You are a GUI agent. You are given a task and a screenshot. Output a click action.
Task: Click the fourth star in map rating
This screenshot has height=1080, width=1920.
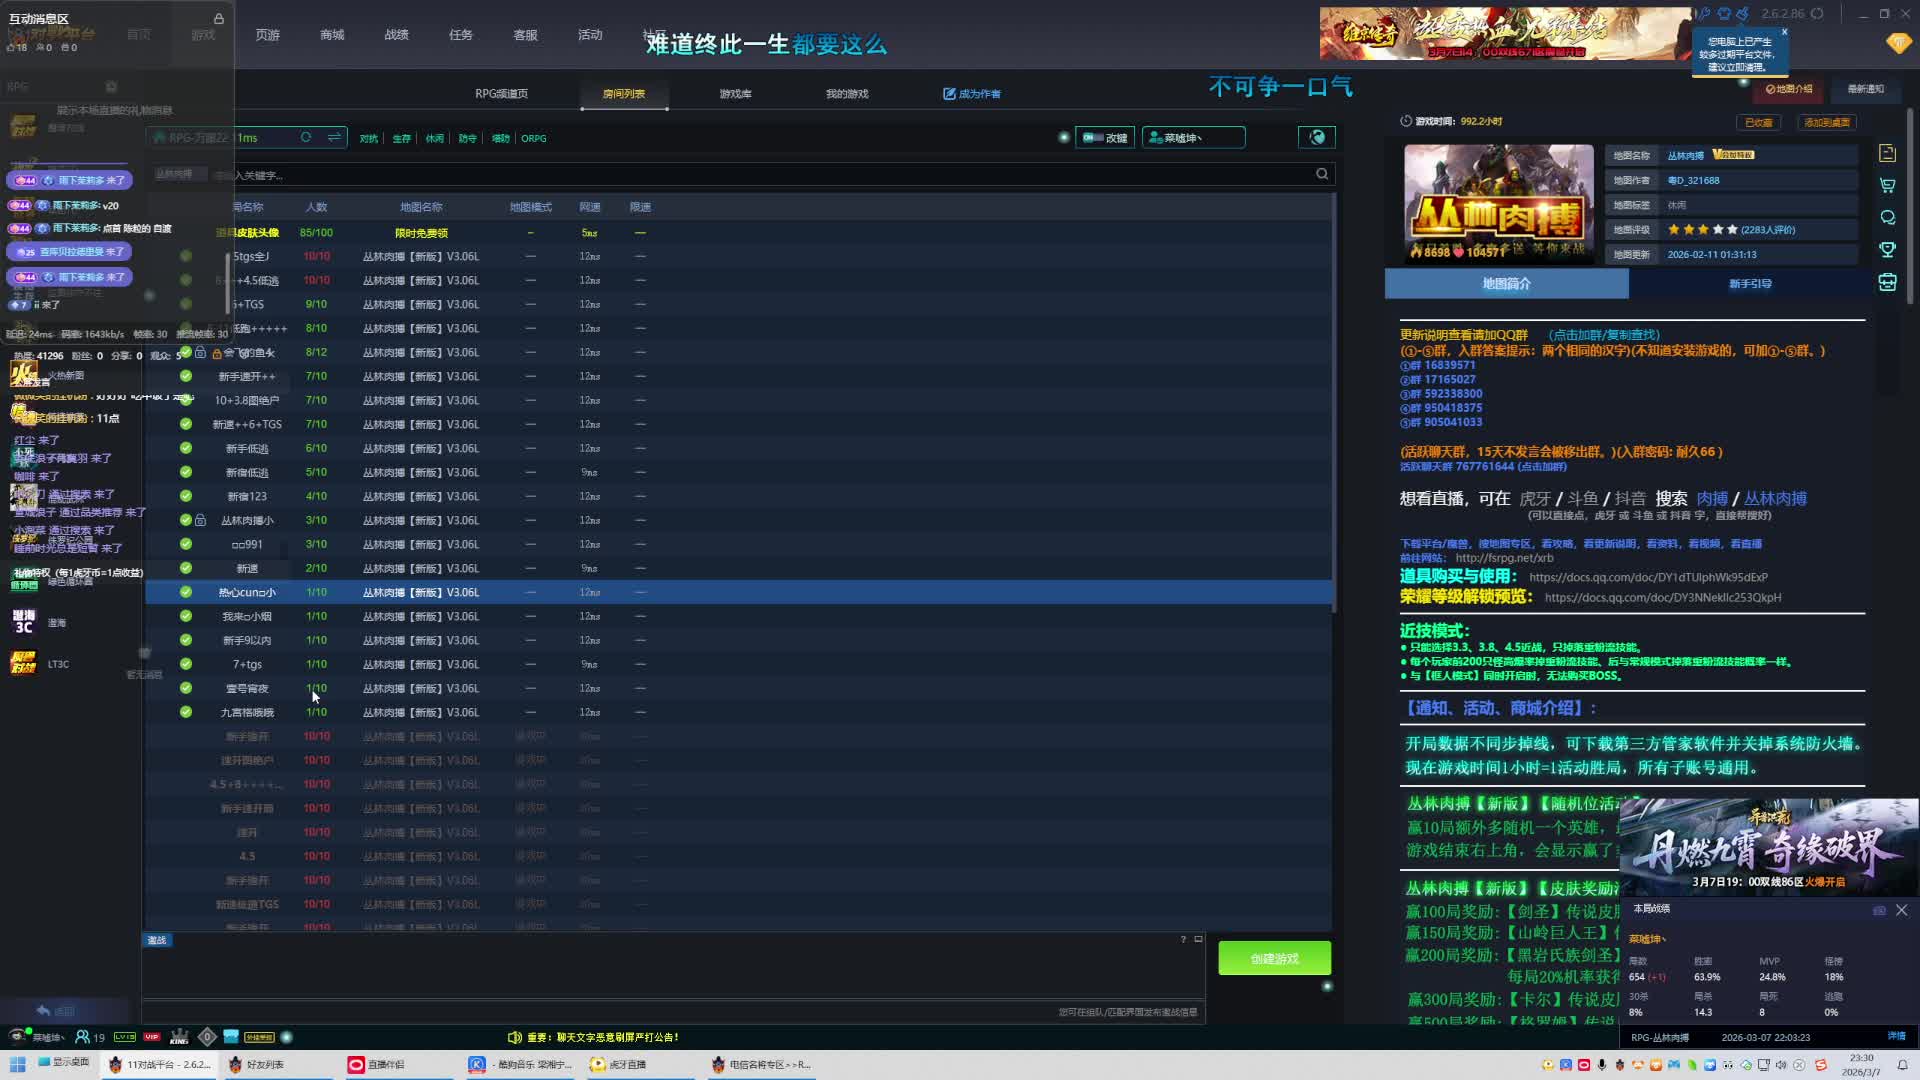tap(1718, 230)
